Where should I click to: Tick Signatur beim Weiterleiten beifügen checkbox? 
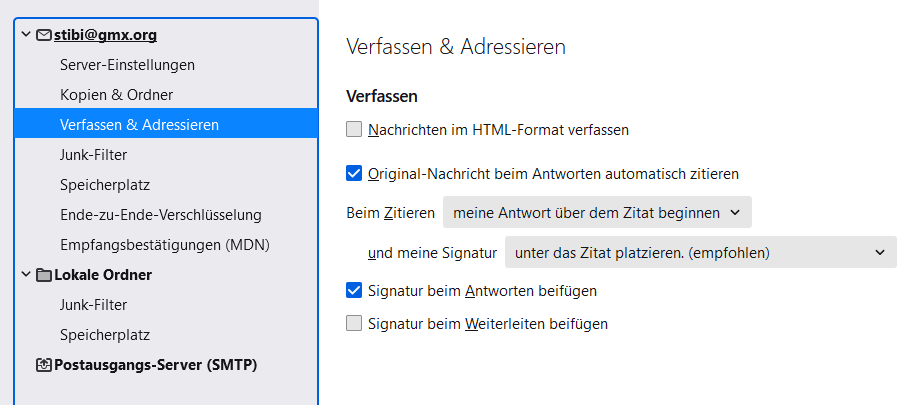click(353, 324)
